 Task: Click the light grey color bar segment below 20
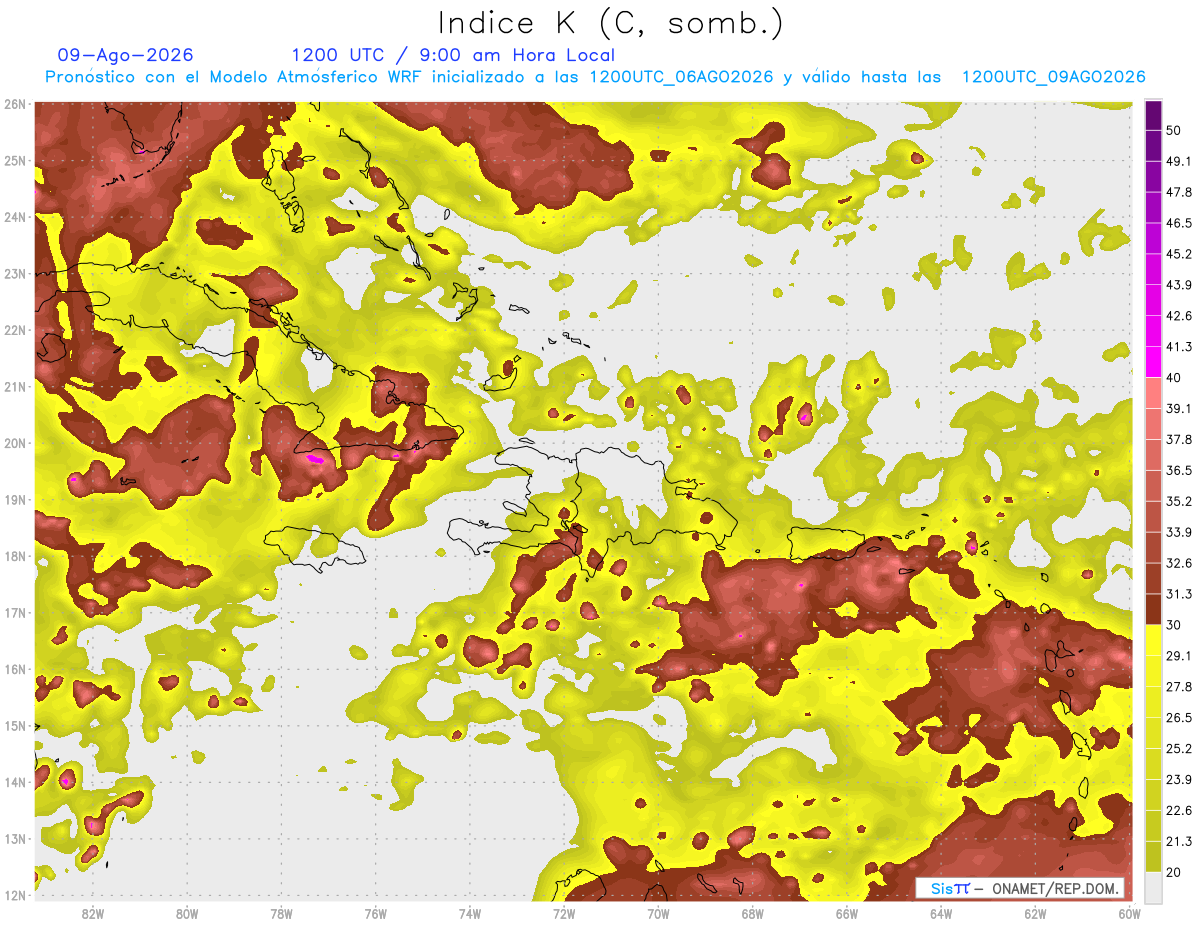(x=1153, y=886)
